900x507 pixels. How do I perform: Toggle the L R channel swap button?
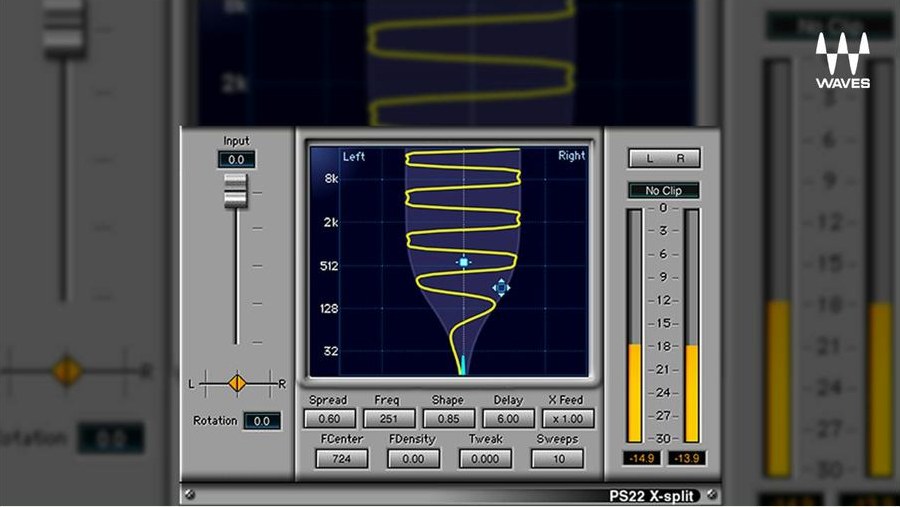pos(664,158)
